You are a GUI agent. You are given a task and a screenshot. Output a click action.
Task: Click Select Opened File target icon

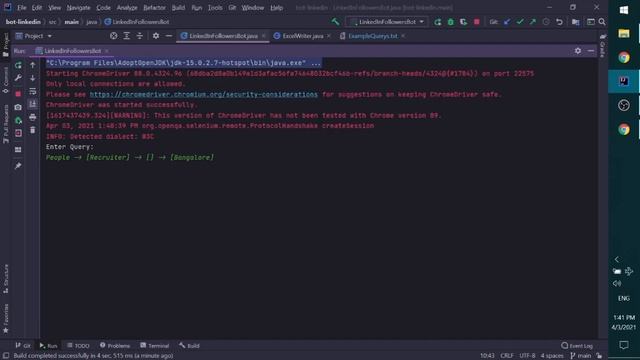(113, 36)
